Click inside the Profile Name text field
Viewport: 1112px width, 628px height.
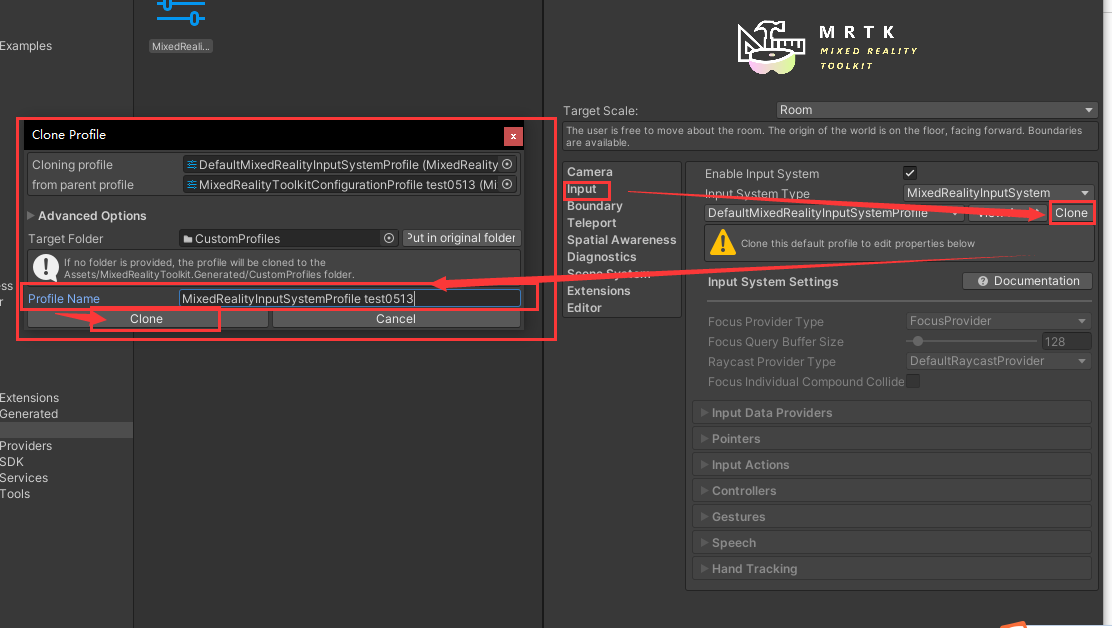pos(350,298)
